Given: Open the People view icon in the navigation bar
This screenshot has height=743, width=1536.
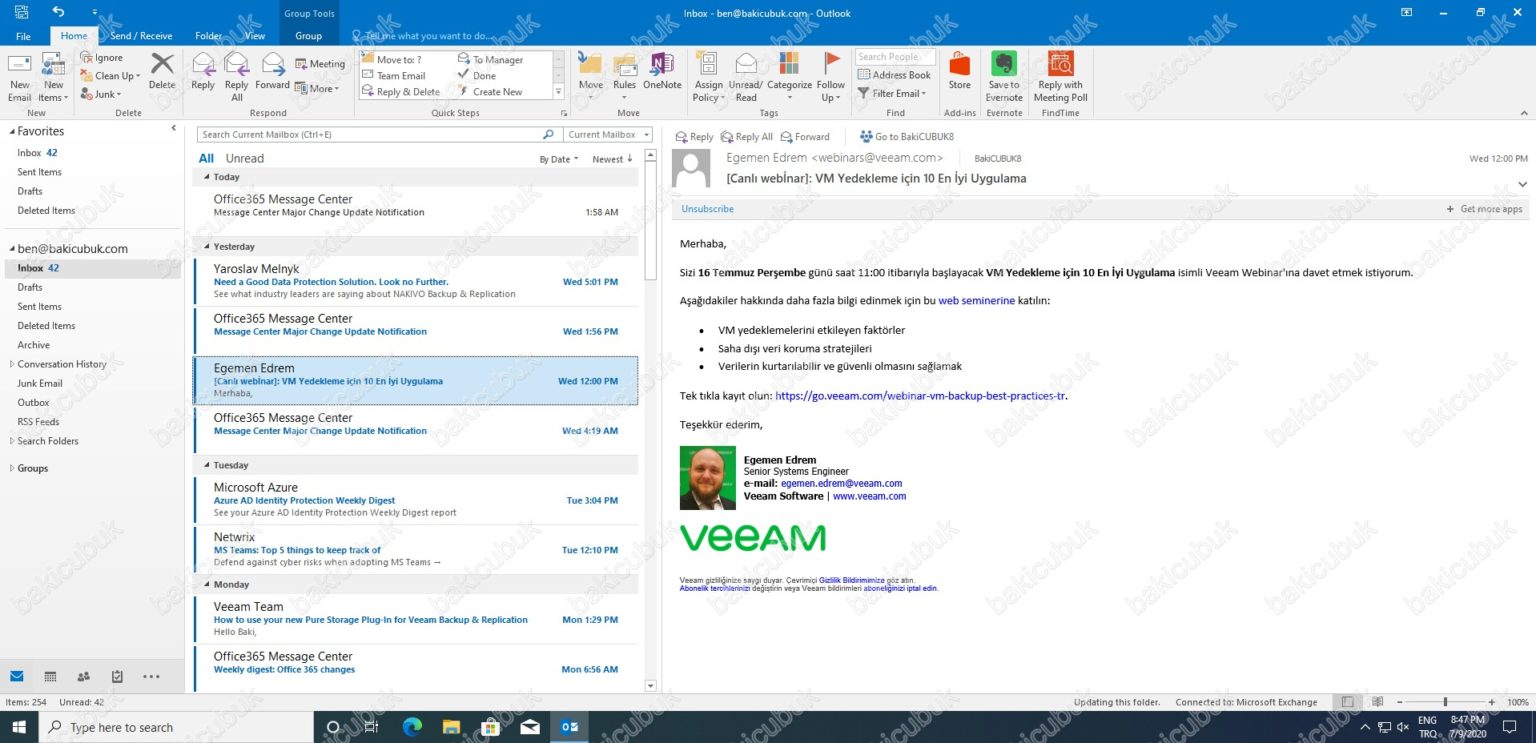Looking at the screenshot, I should (84, 676).
